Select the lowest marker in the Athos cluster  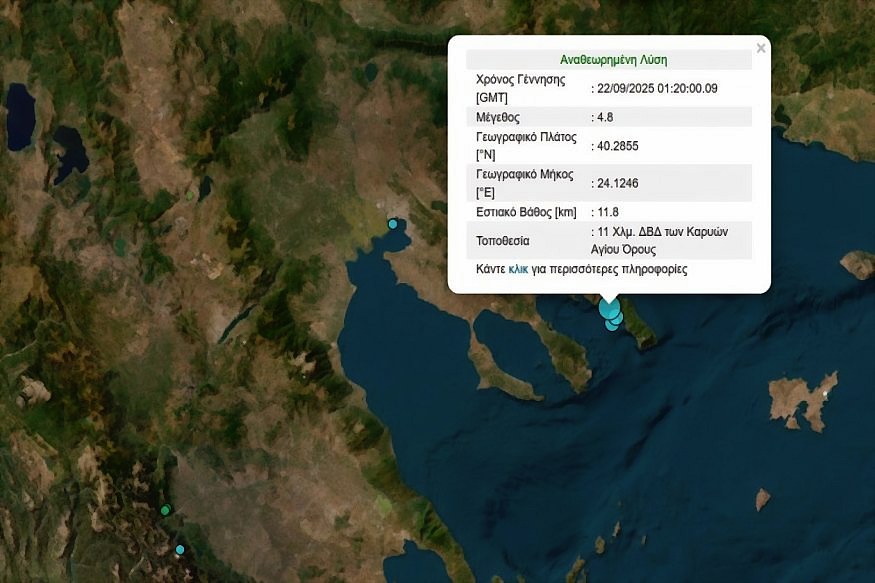coord(612,324)
